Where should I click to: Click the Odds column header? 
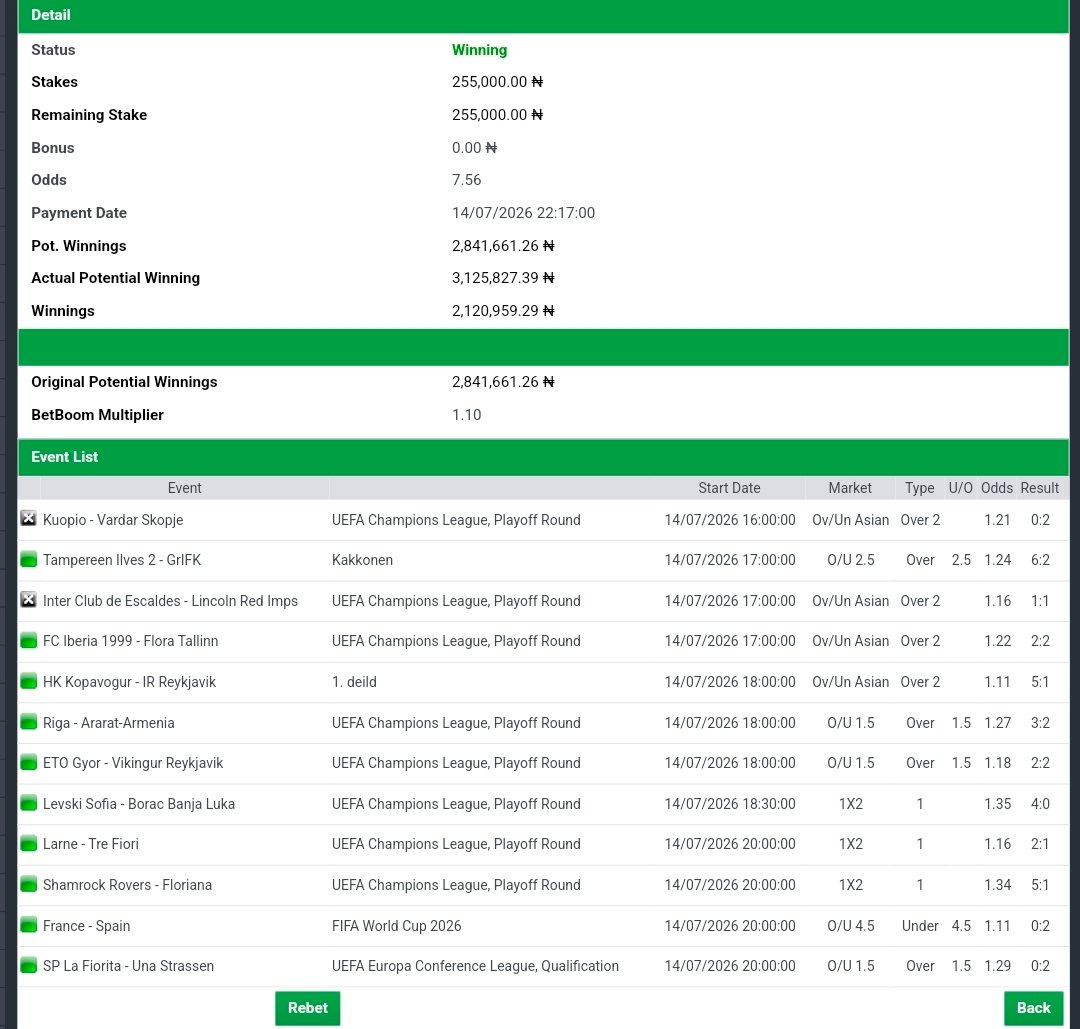coord(997,488)
